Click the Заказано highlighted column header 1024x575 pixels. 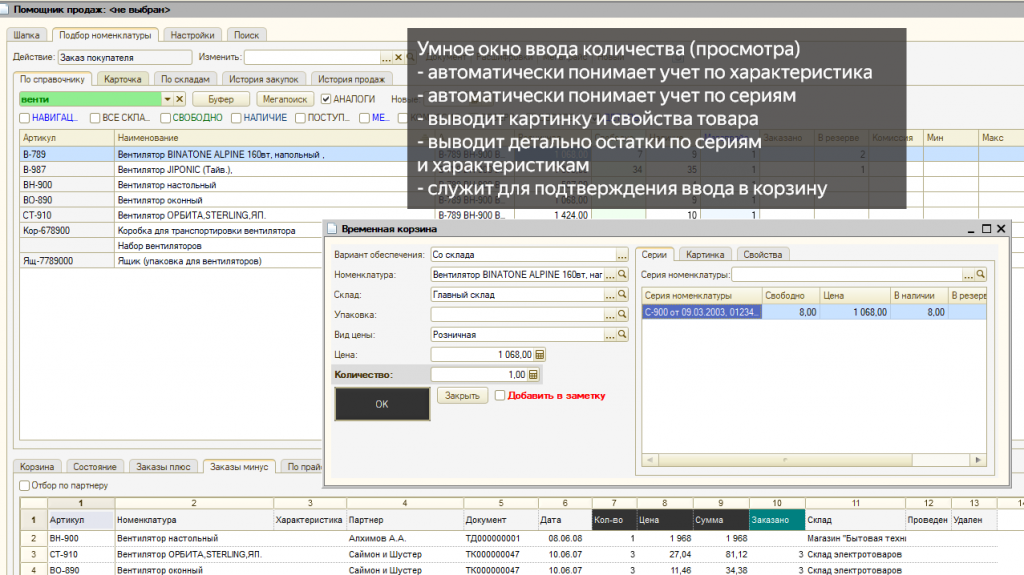click(x=777, y=520)
